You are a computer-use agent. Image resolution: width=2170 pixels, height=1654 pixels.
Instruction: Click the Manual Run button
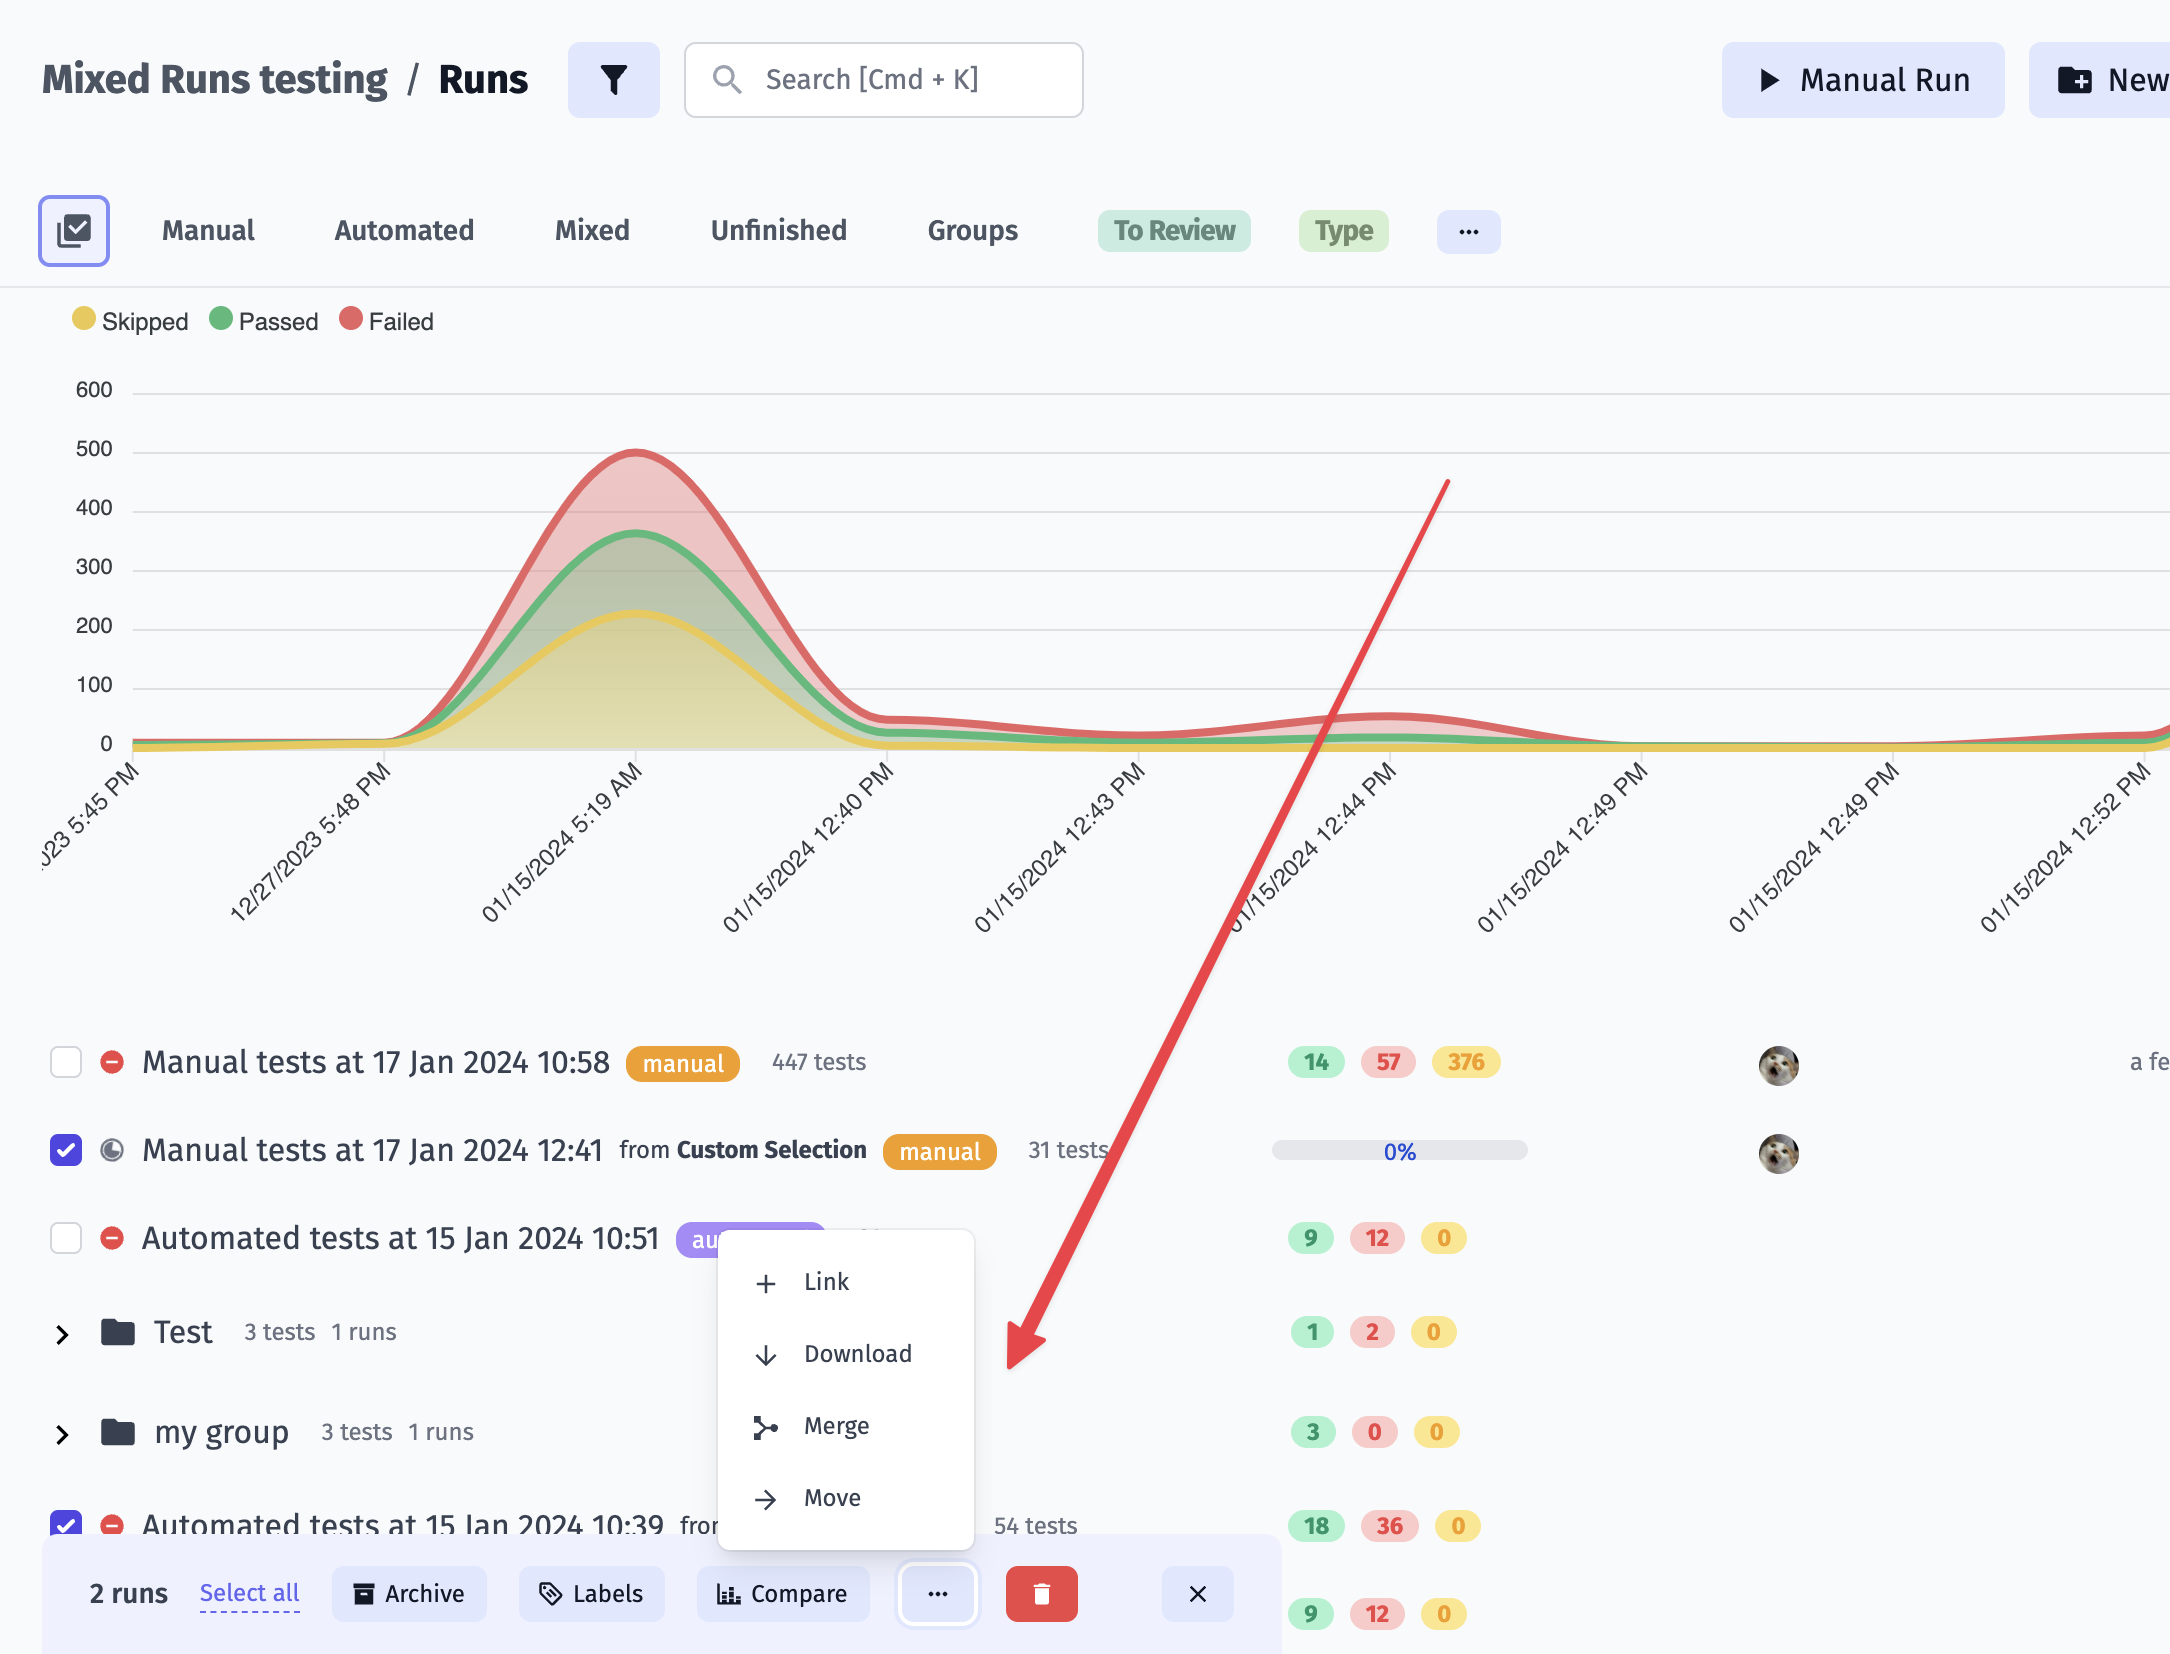(x=1863, y=80)
